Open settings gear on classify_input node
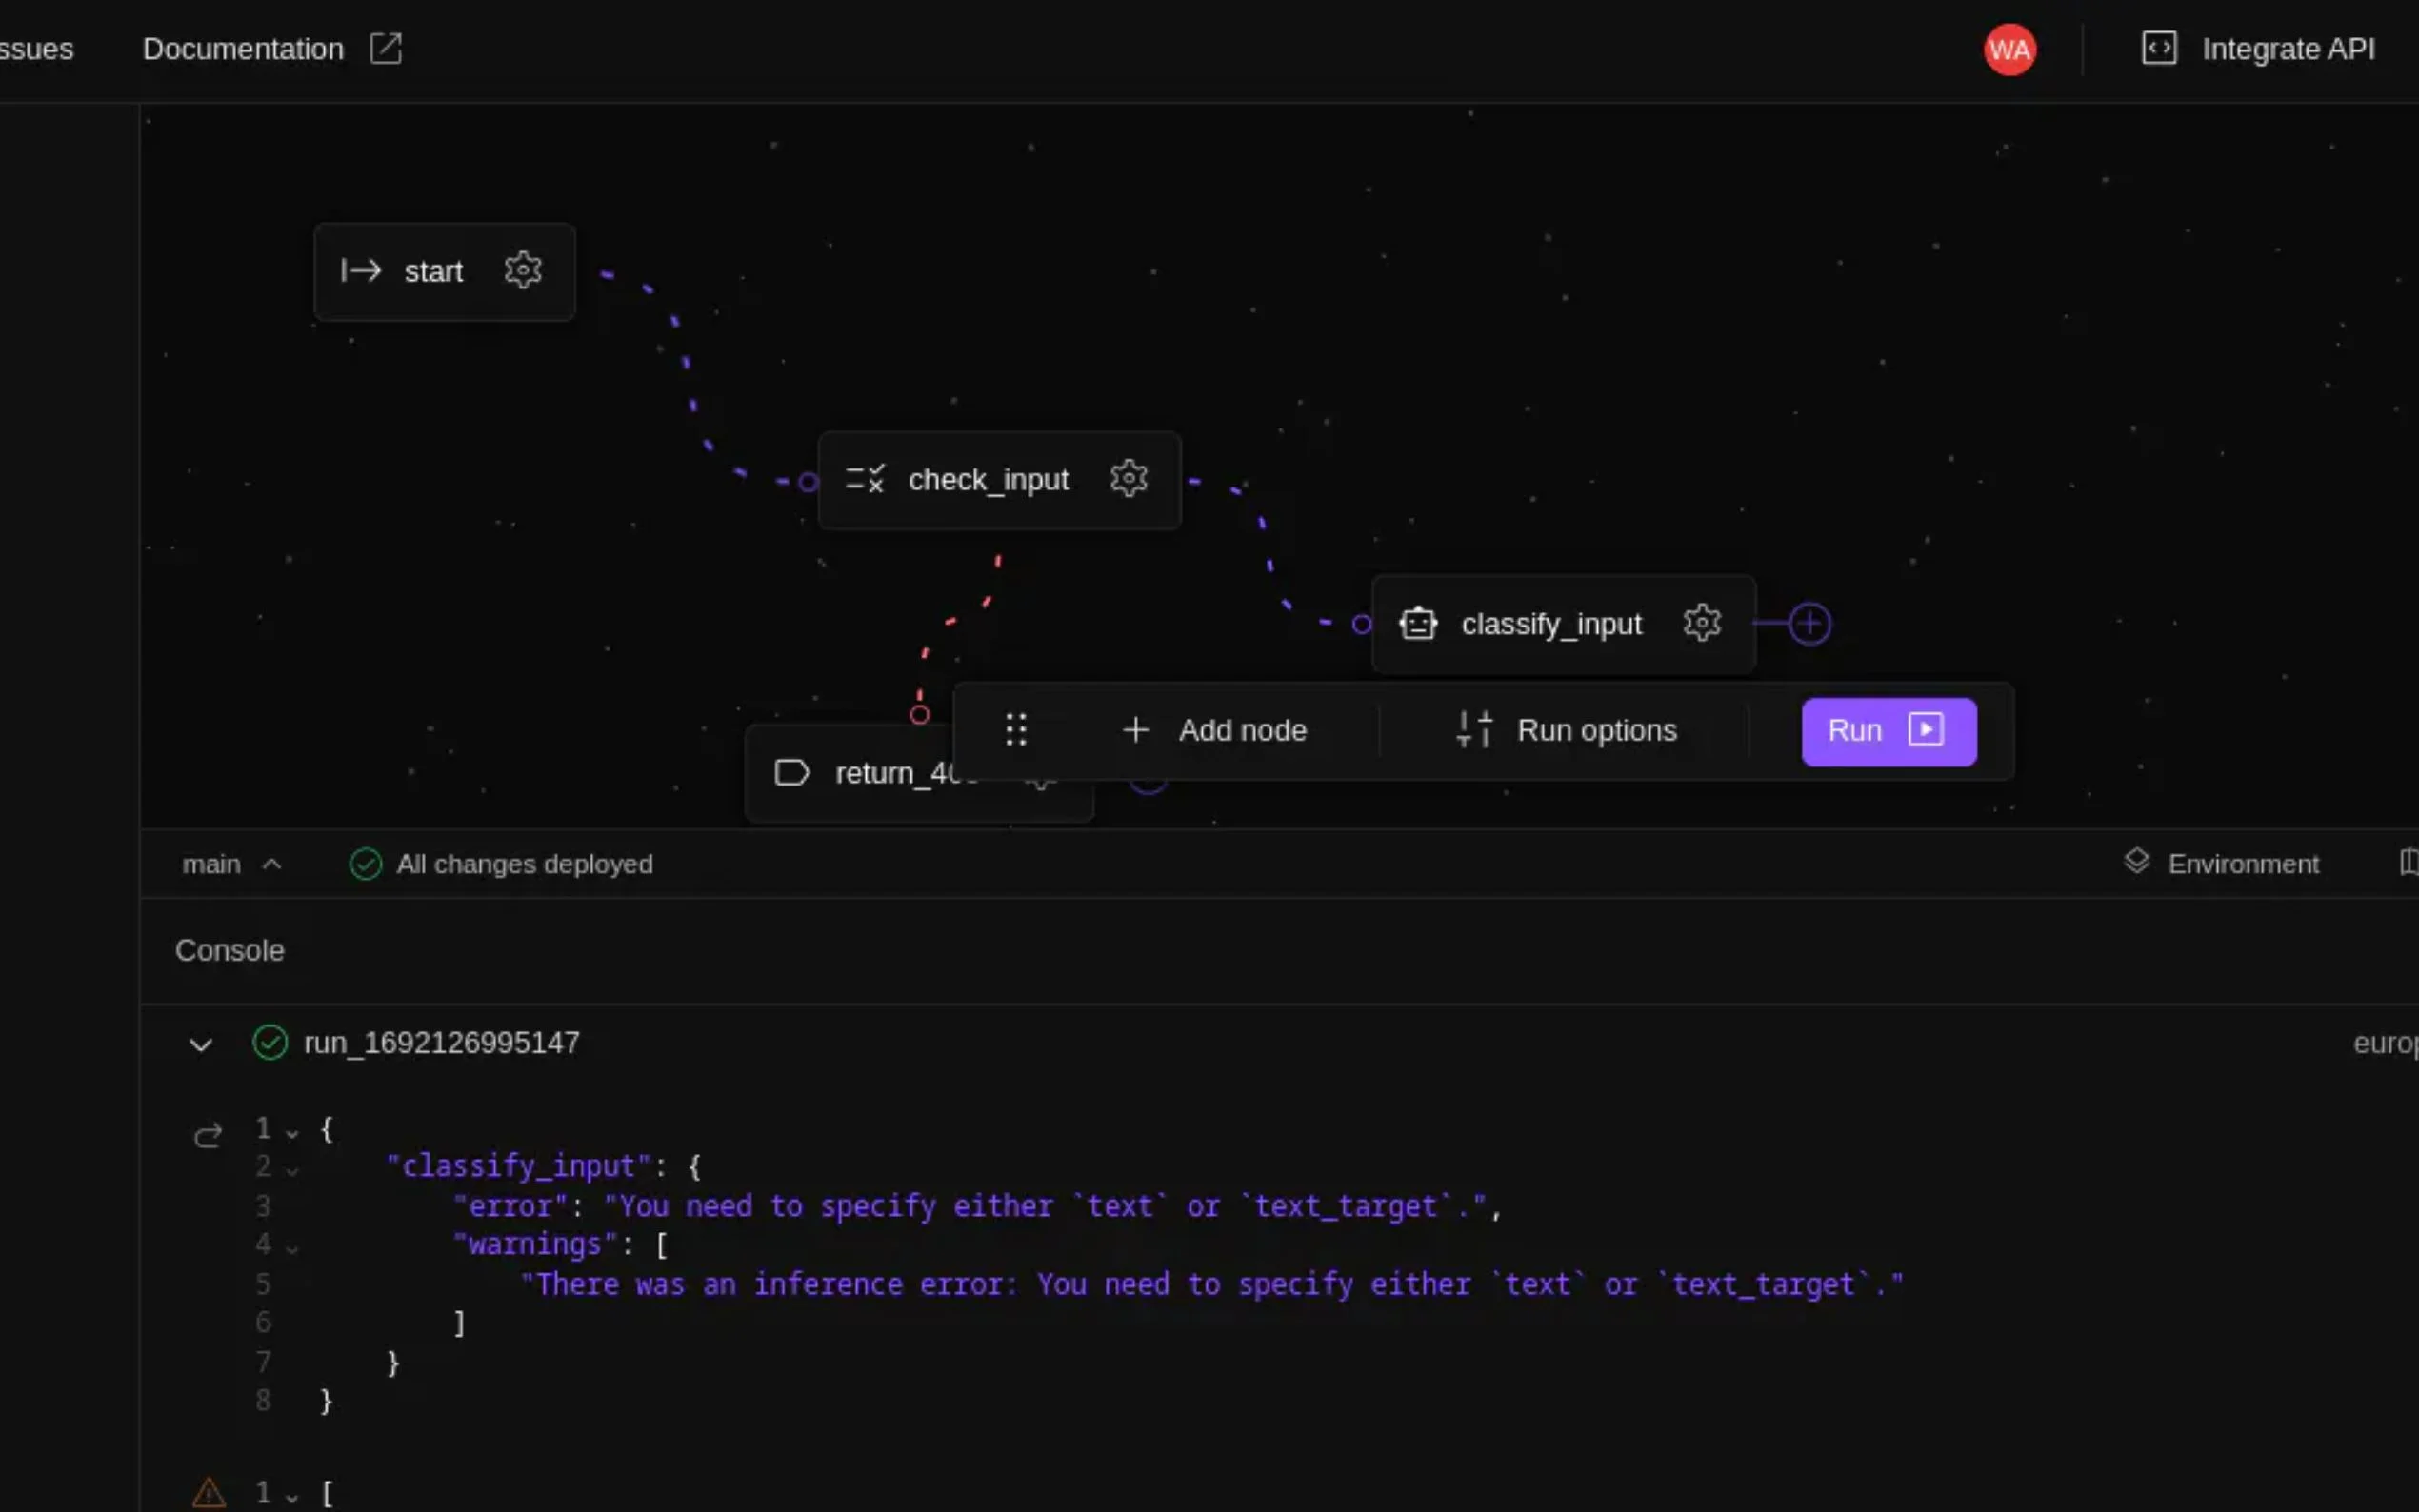This screenshot has width=2419, height=1512. point(1701,623)
